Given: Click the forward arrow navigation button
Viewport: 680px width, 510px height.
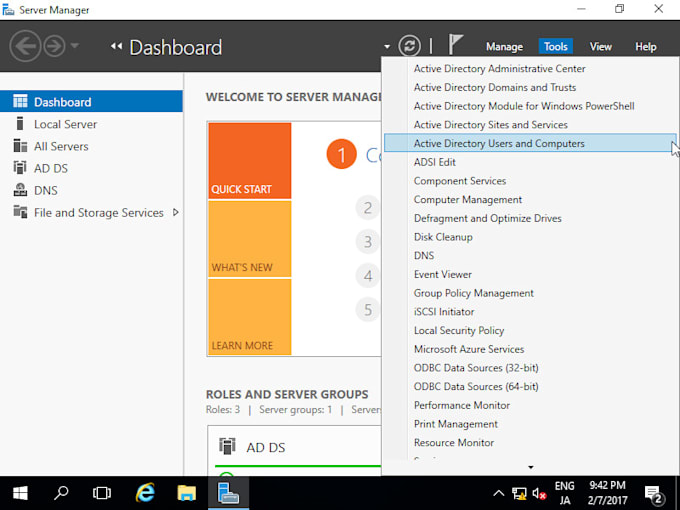Looking at the screenshot, I should (x=55, y=46).
